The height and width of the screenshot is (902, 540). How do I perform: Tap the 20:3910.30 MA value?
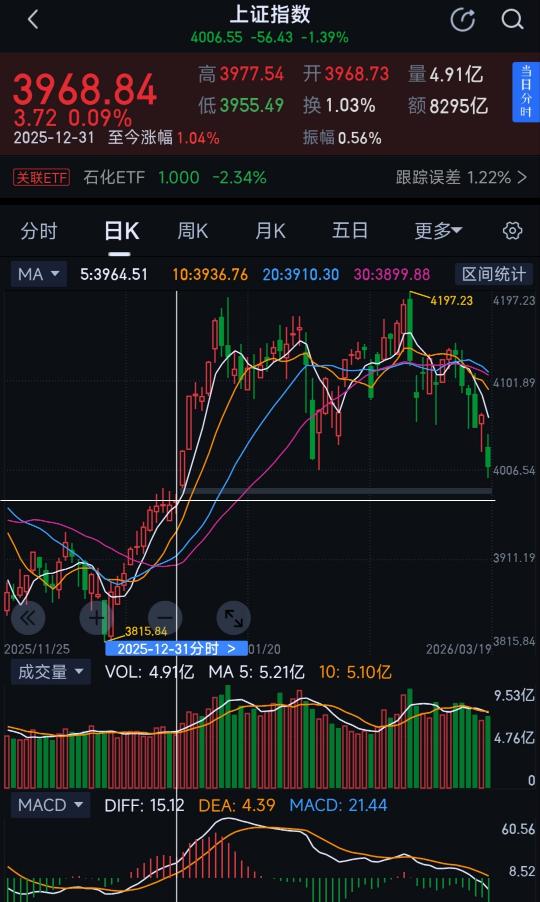(x=301, y=275)
